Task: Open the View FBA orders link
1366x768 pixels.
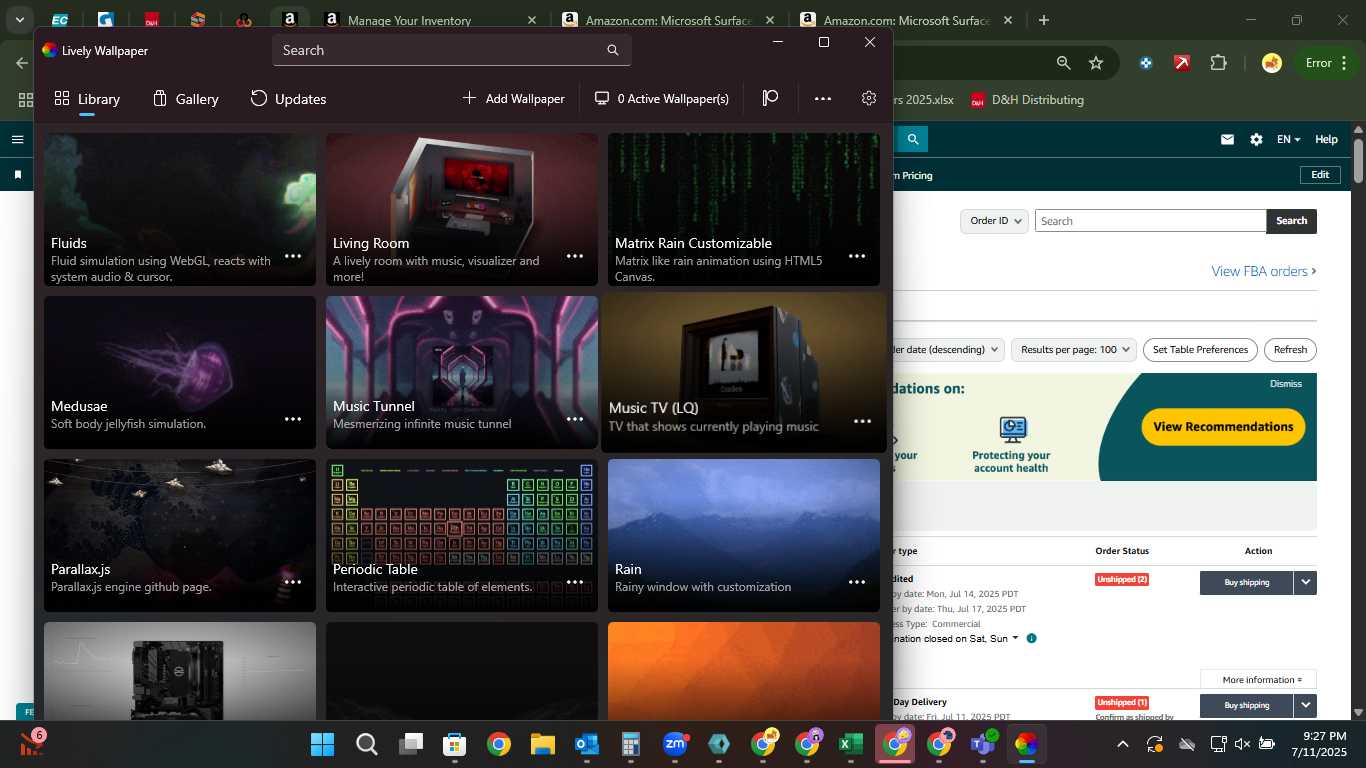Action: (1264, 271)
